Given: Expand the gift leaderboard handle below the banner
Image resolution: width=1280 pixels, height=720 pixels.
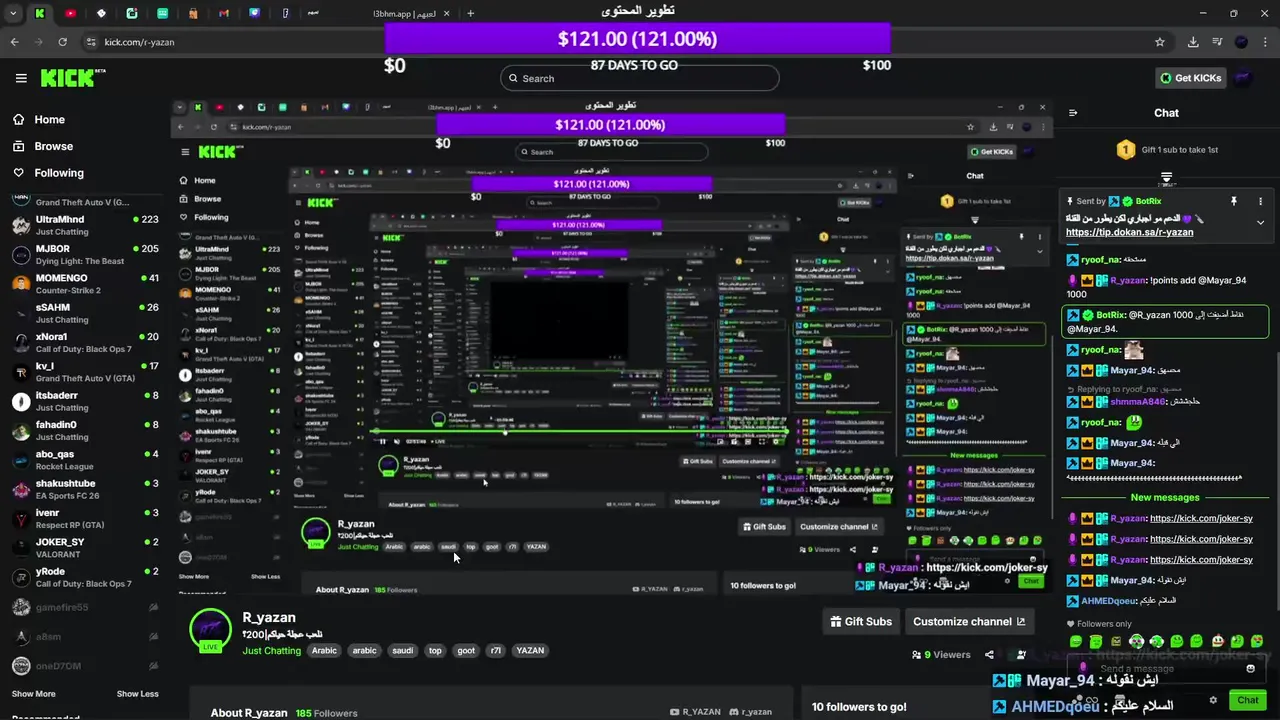Looking at the screenshot, I should pos(1166,178).
